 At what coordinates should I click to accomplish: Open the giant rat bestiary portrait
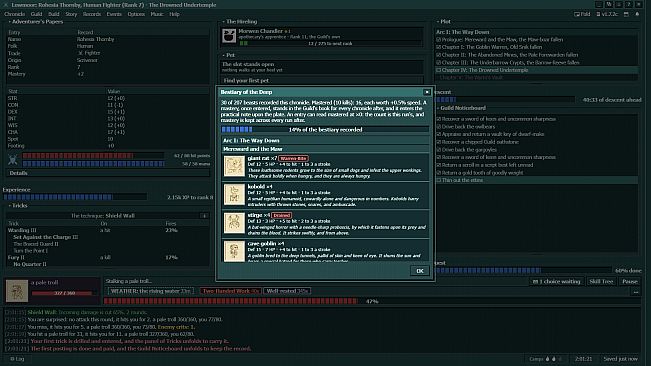234,166
